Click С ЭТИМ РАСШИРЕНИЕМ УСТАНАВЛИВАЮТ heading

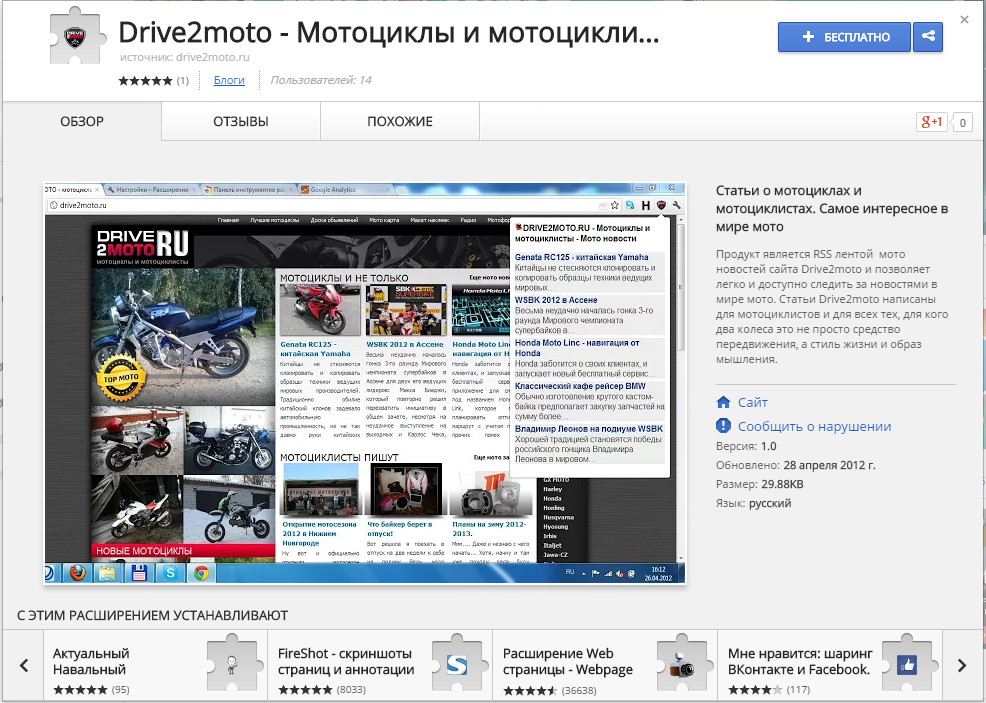click(152, 615)
